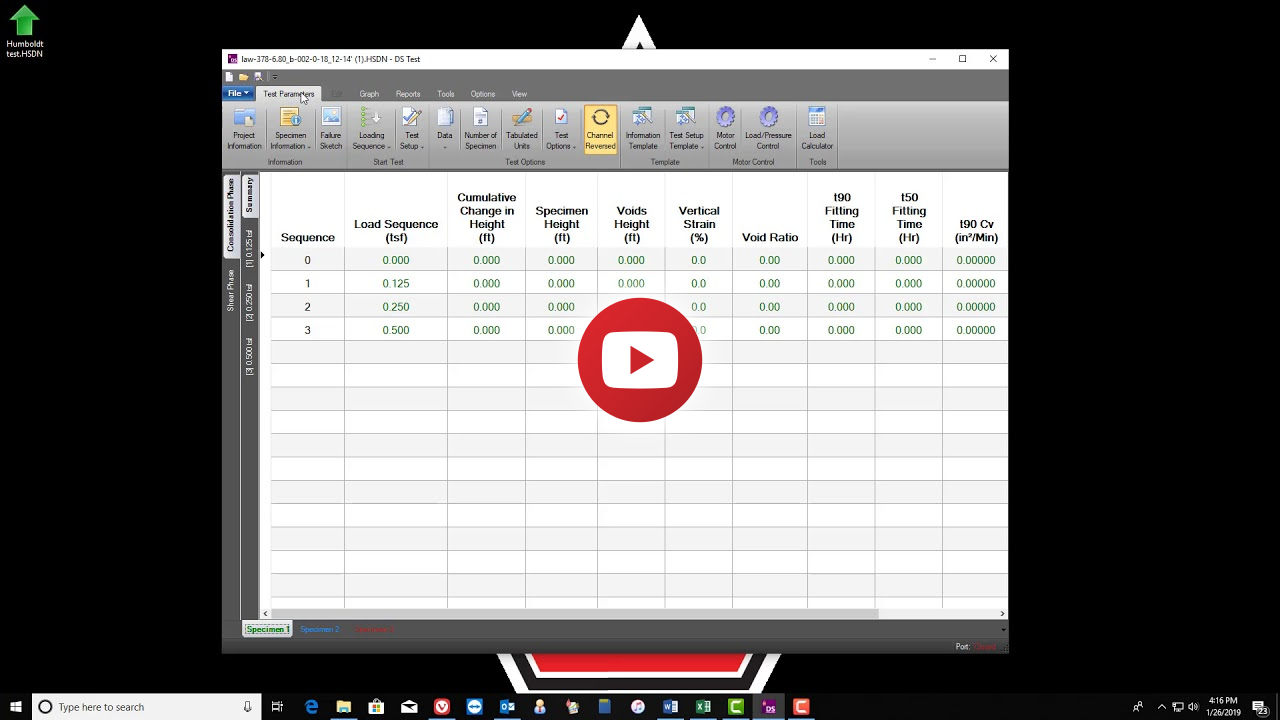Select the Tabulated Units tool
This screenshot has width=1280, height=720.
[521, 129]
